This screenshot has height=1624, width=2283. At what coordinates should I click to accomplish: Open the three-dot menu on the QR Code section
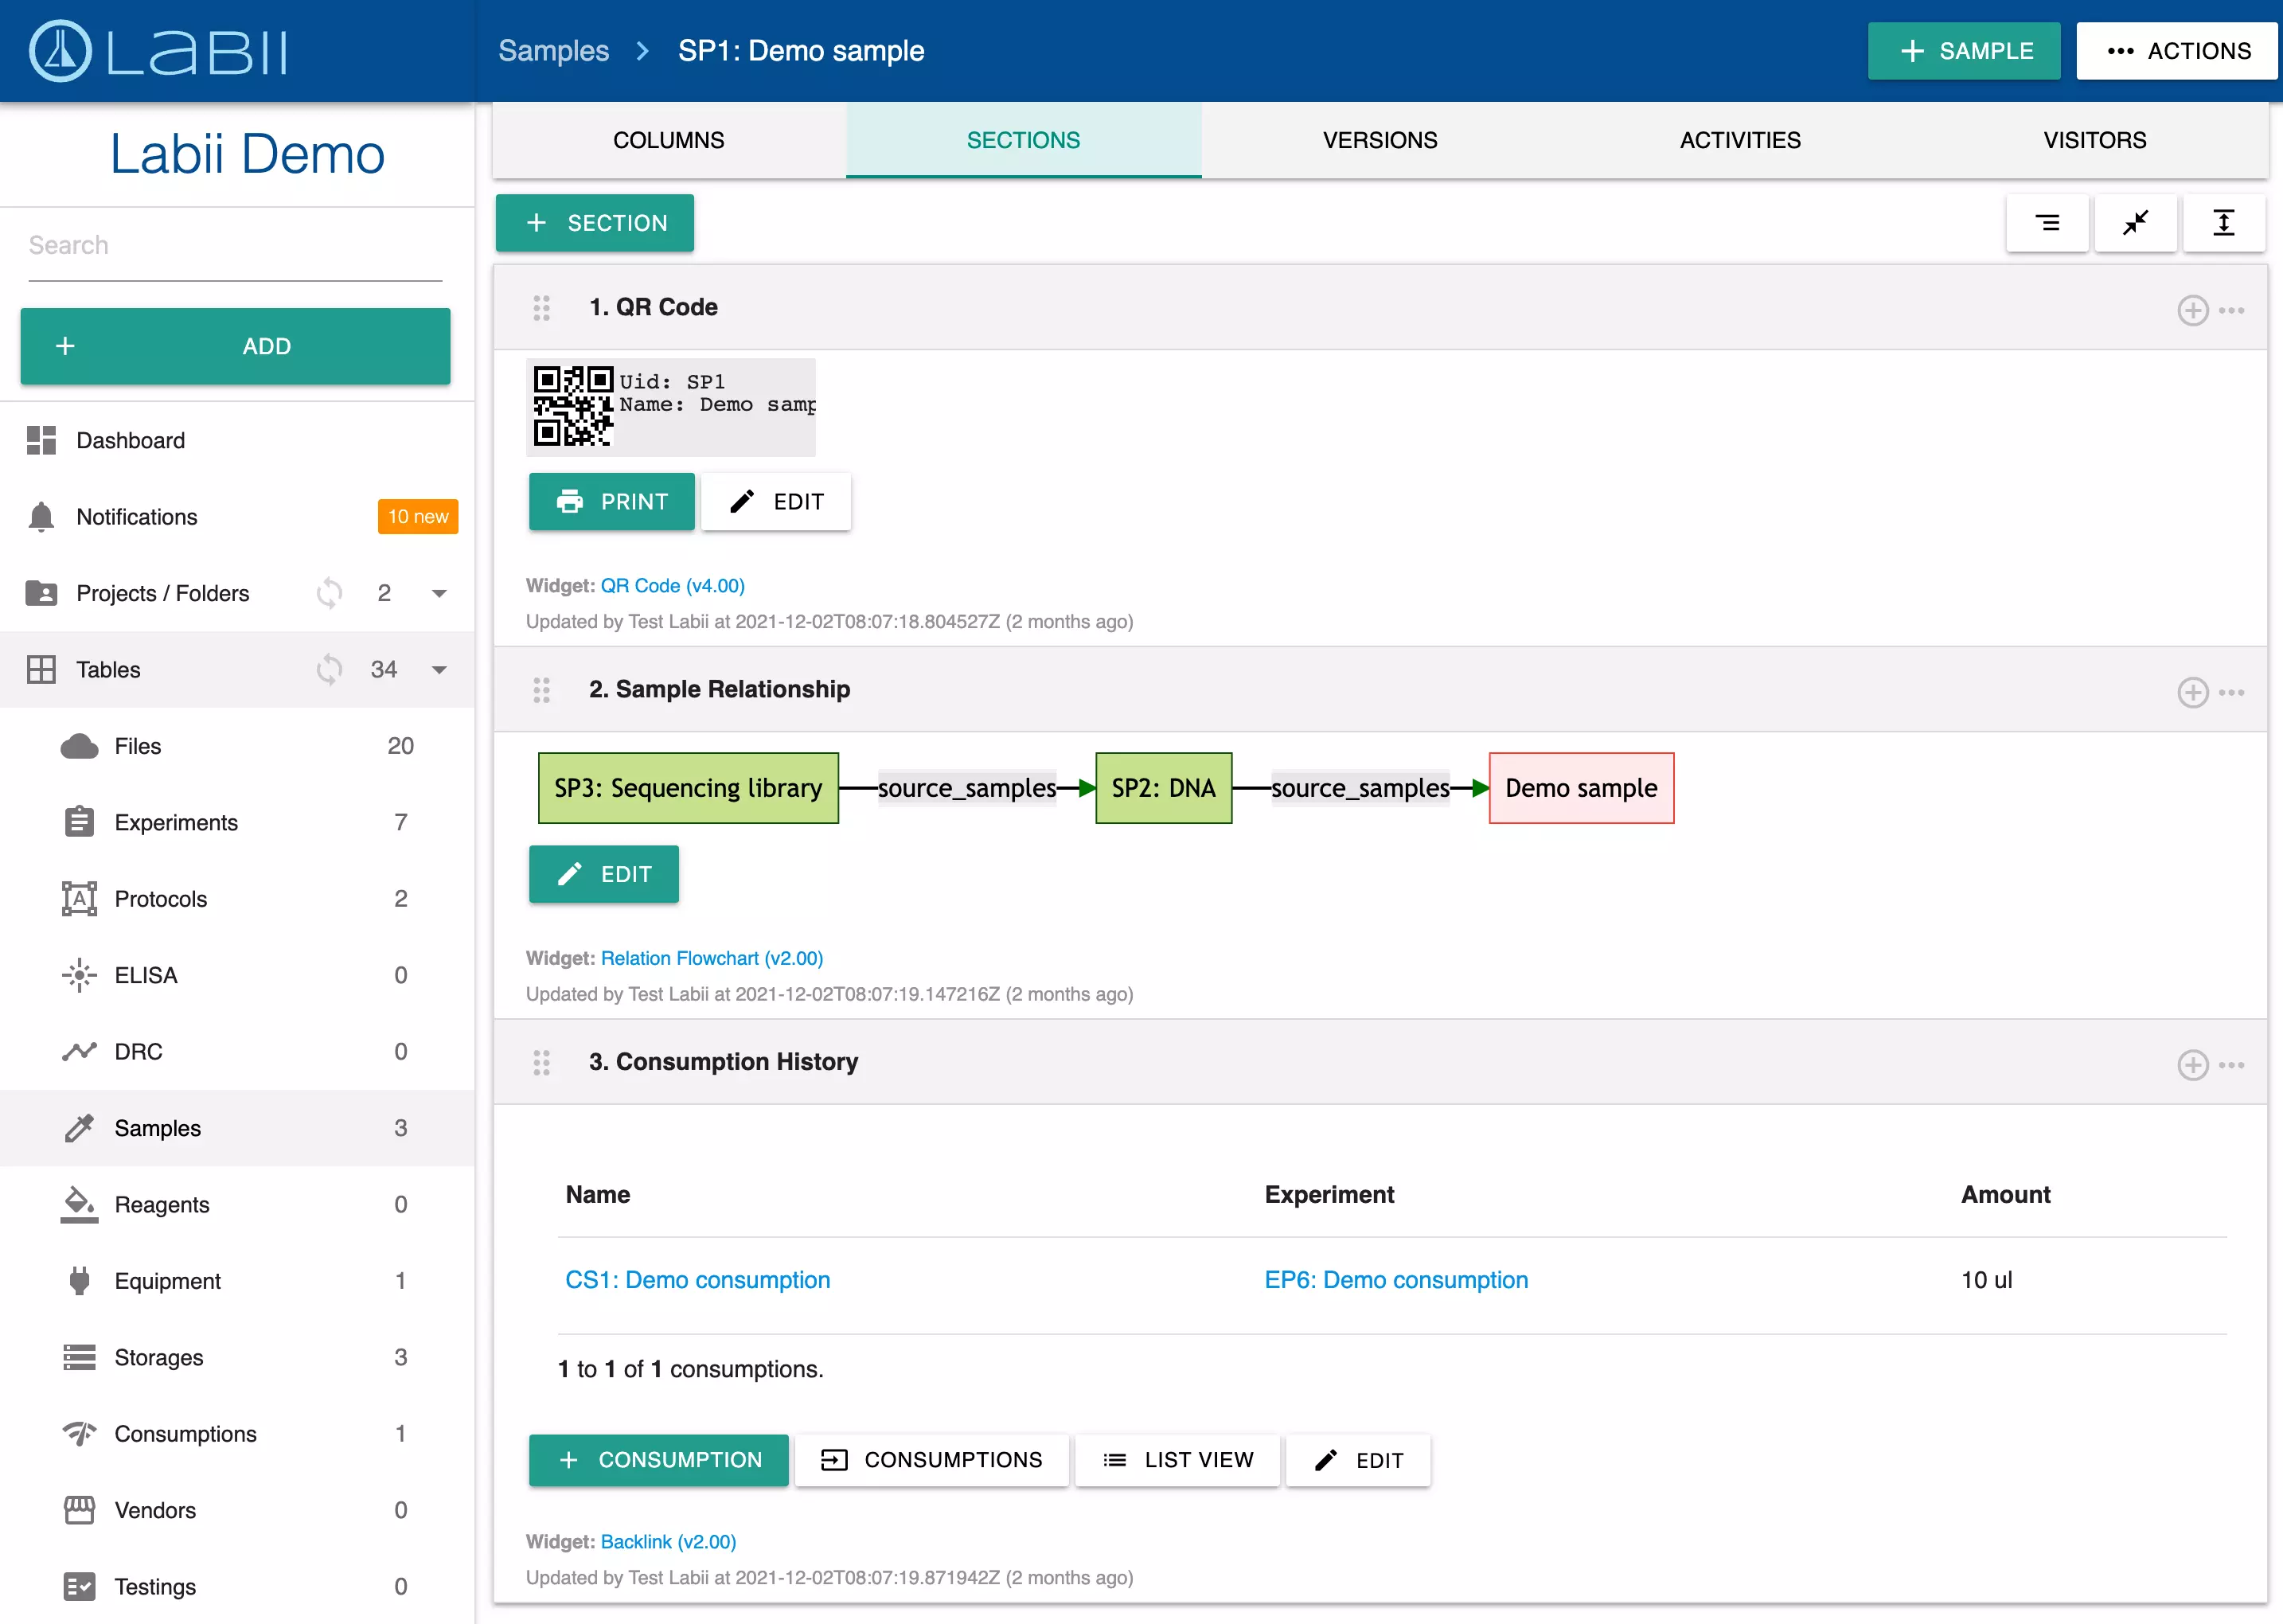point(2233,311)
